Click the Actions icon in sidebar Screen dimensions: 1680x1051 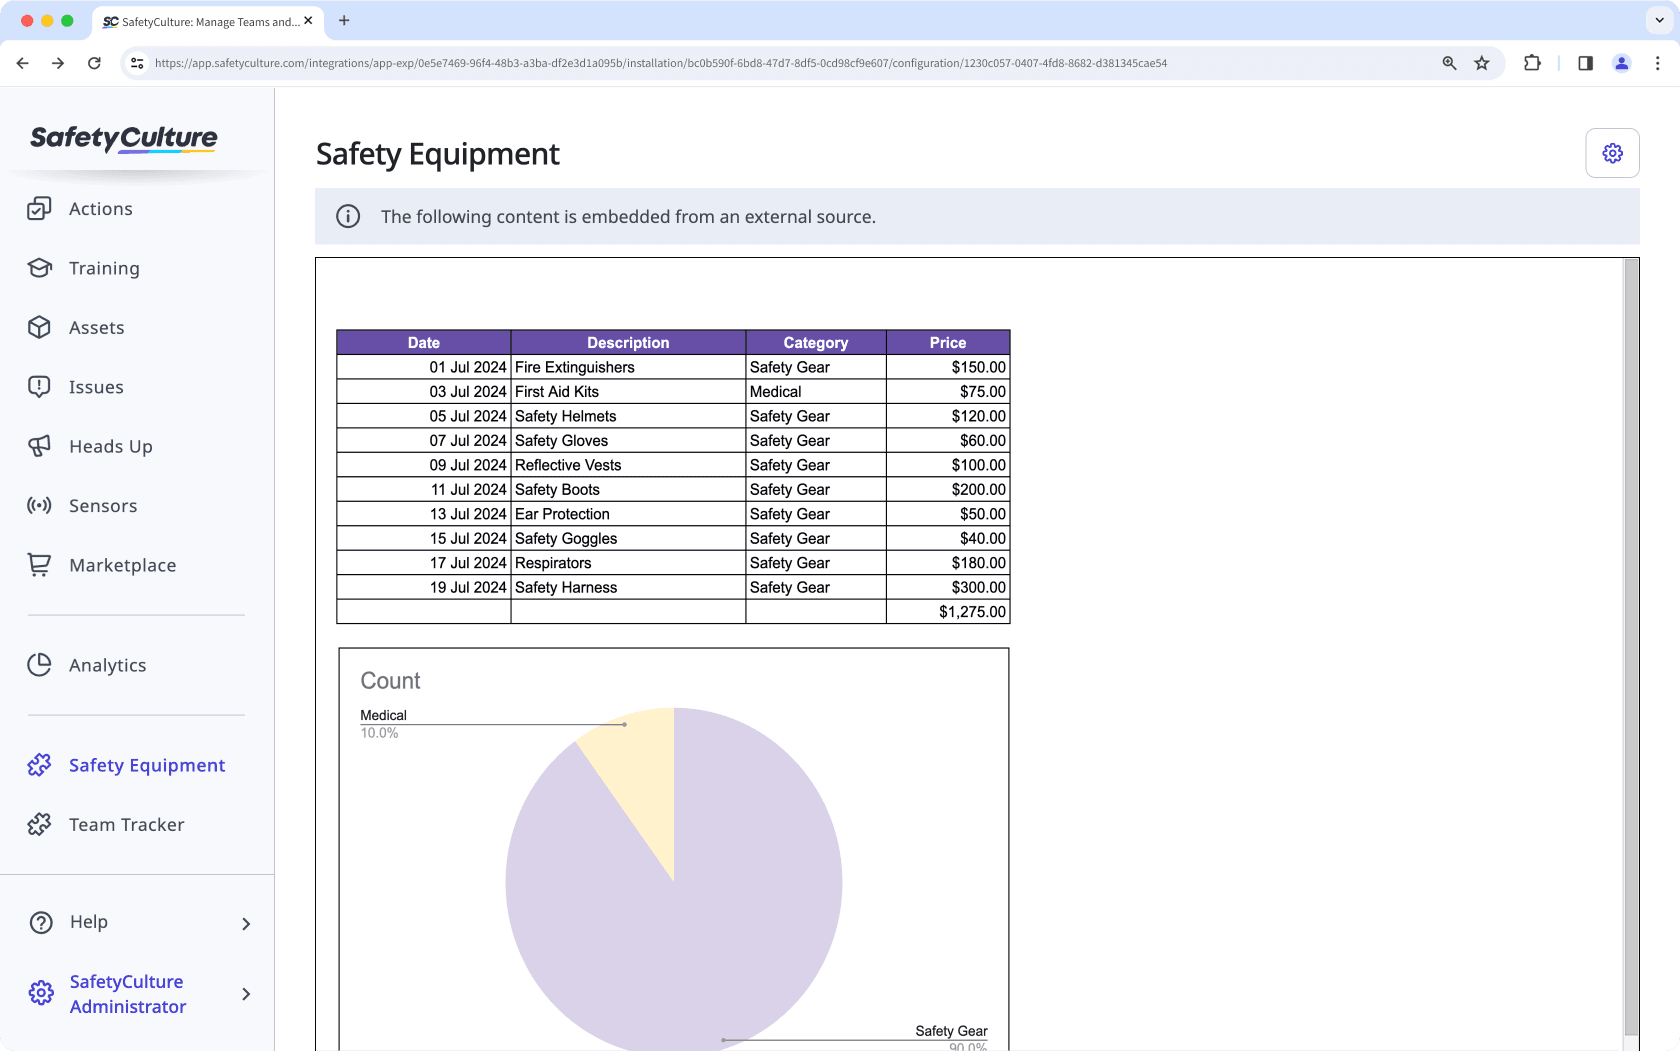coord(39,209)
